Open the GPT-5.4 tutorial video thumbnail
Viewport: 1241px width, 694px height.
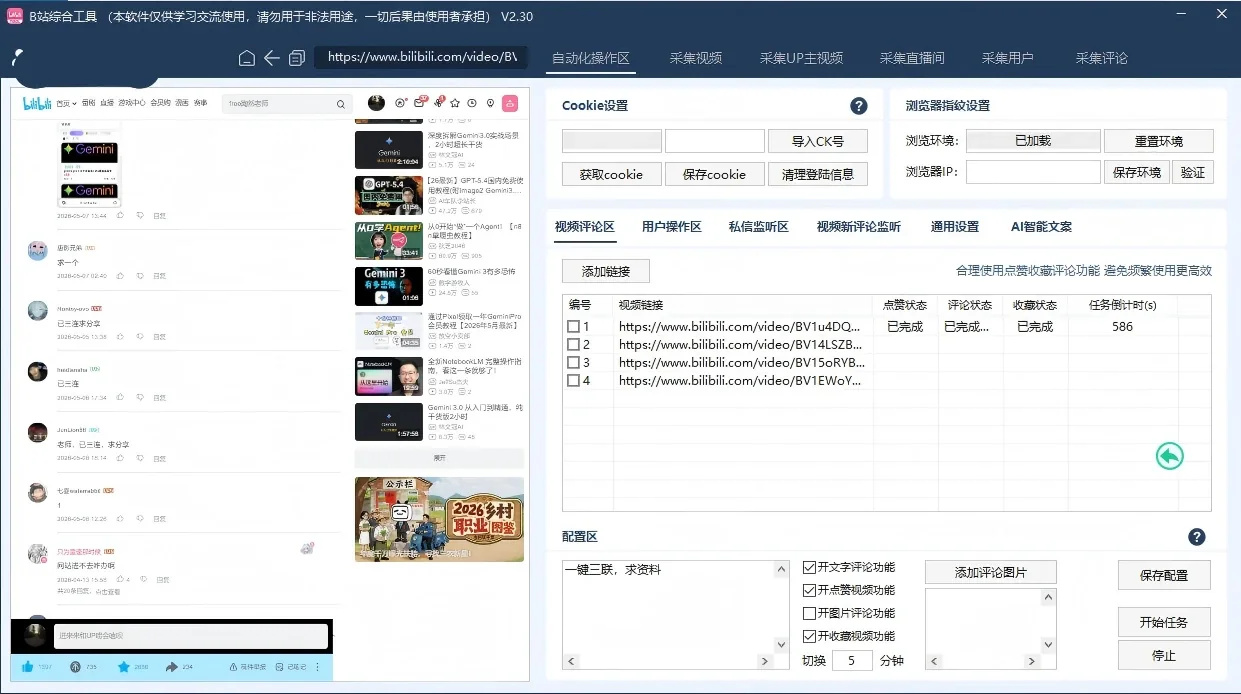click(x=389, y=196)
